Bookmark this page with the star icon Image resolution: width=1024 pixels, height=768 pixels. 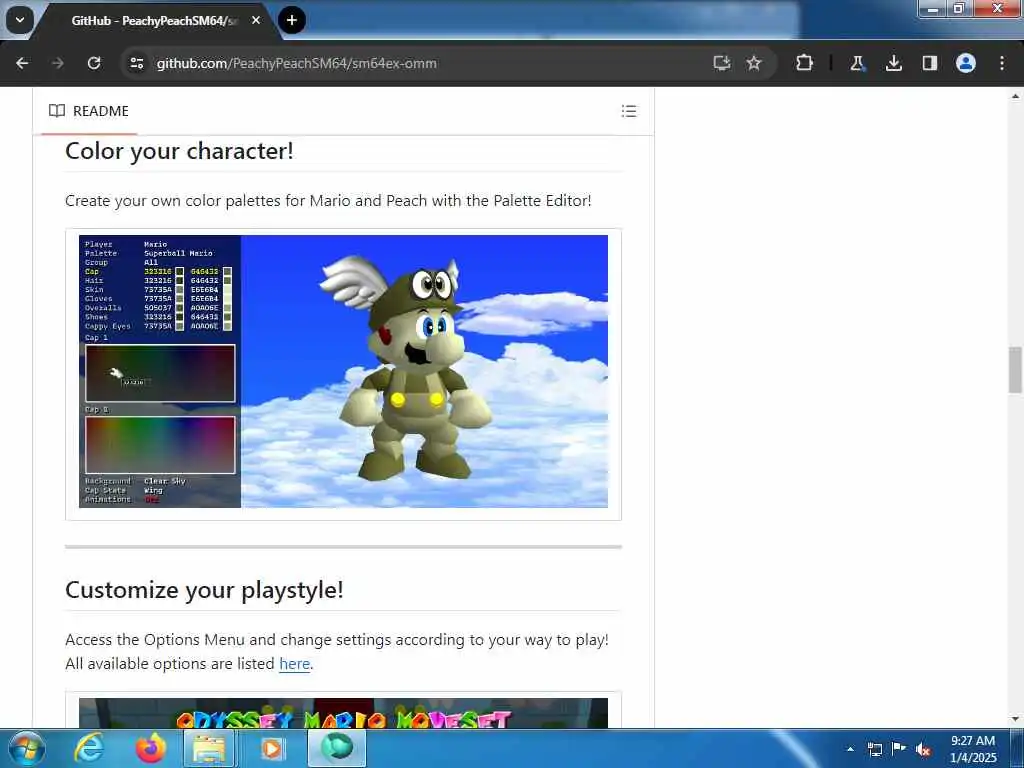point(754,63)
